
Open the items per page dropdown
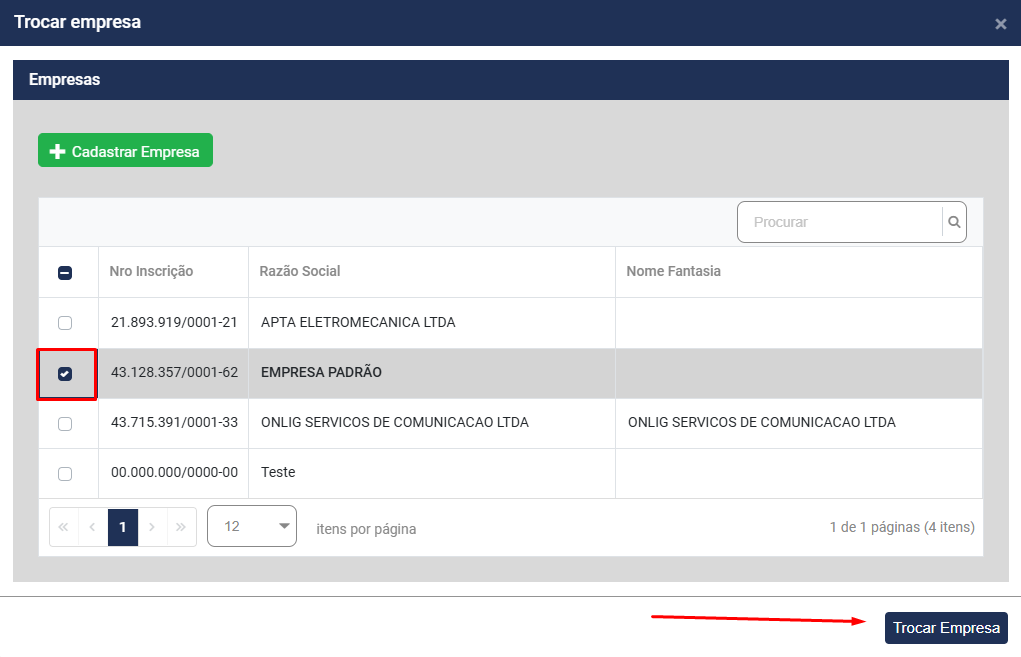pyautogui.click(x=252, y=526)
